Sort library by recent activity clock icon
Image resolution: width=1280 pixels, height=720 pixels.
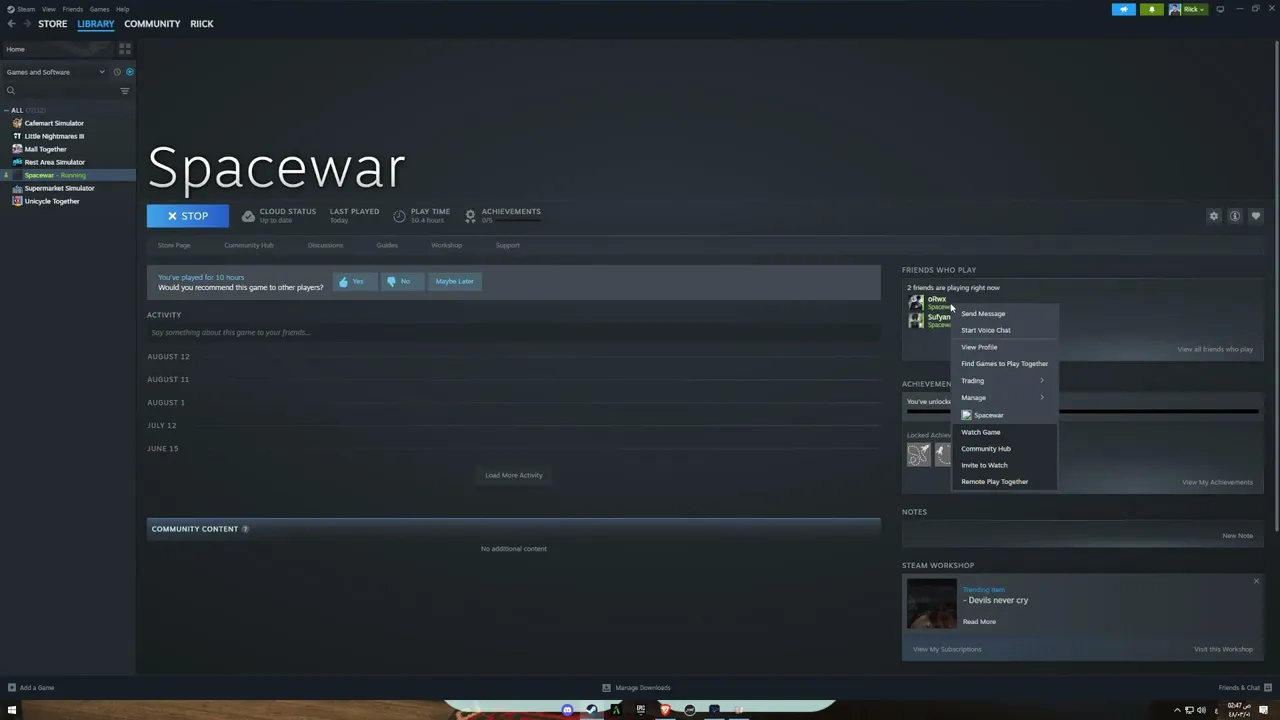tap(117, 72)
